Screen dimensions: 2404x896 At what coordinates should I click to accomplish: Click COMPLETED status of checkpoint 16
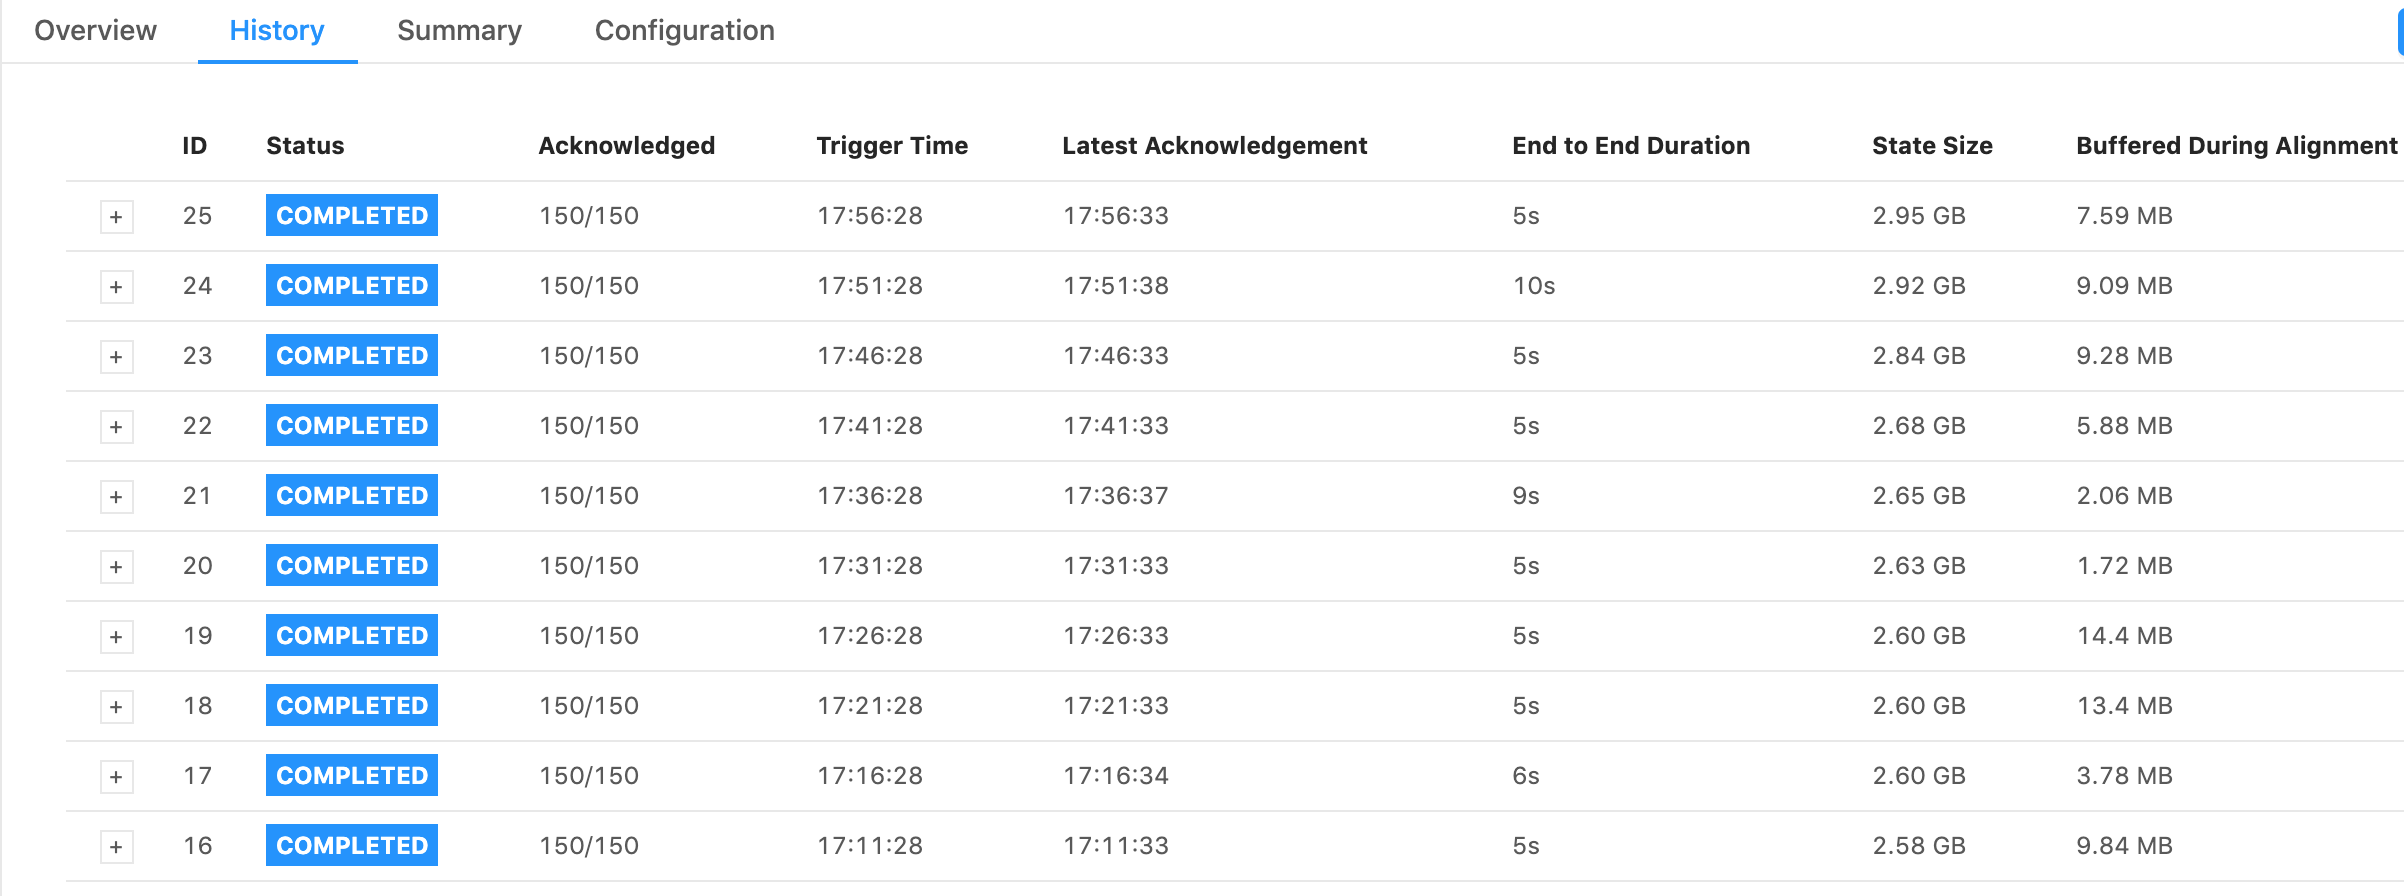(x=352, y=846)
